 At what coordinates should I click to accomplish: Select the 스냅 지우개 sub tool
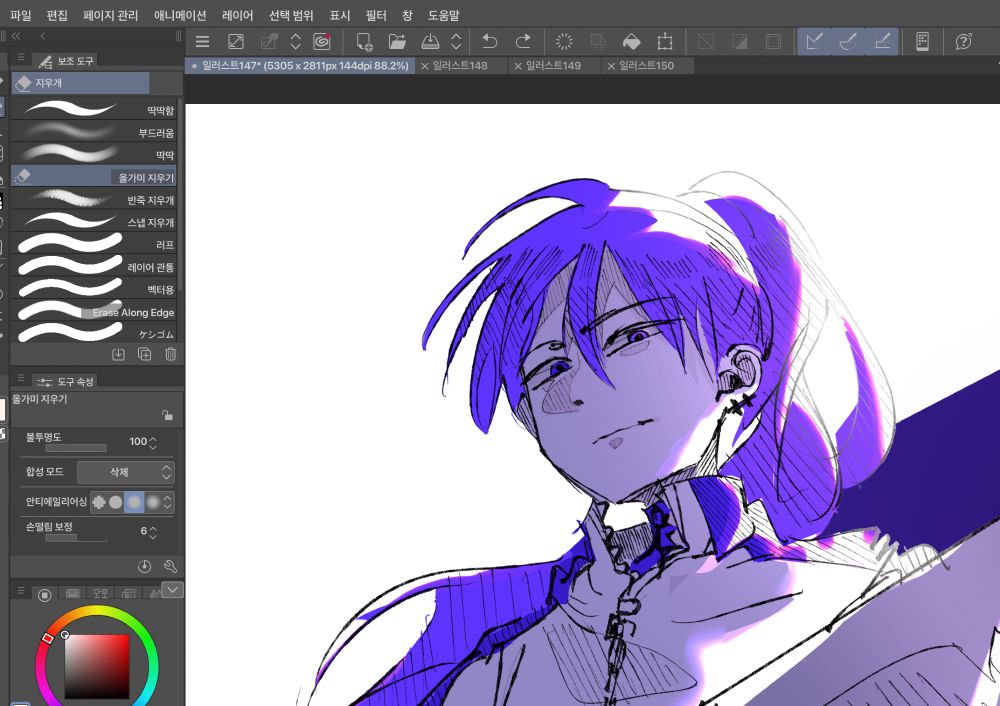click(x=94, y=221)
